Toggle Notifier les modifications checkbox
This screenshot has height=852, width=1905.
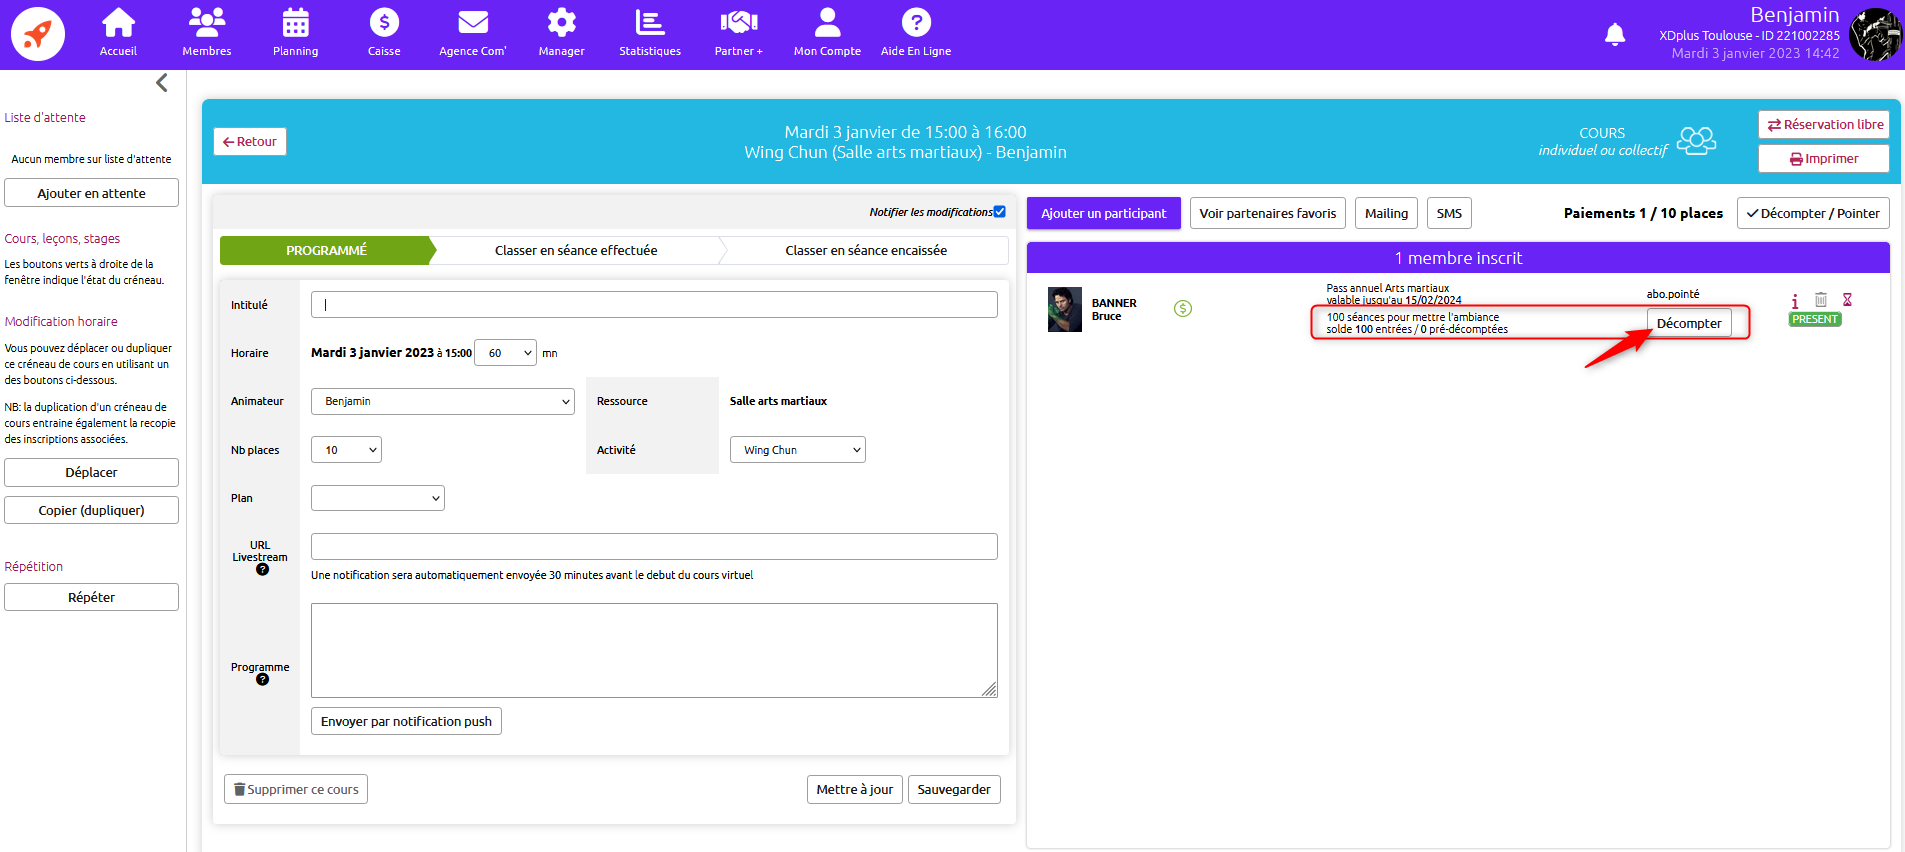999,212
